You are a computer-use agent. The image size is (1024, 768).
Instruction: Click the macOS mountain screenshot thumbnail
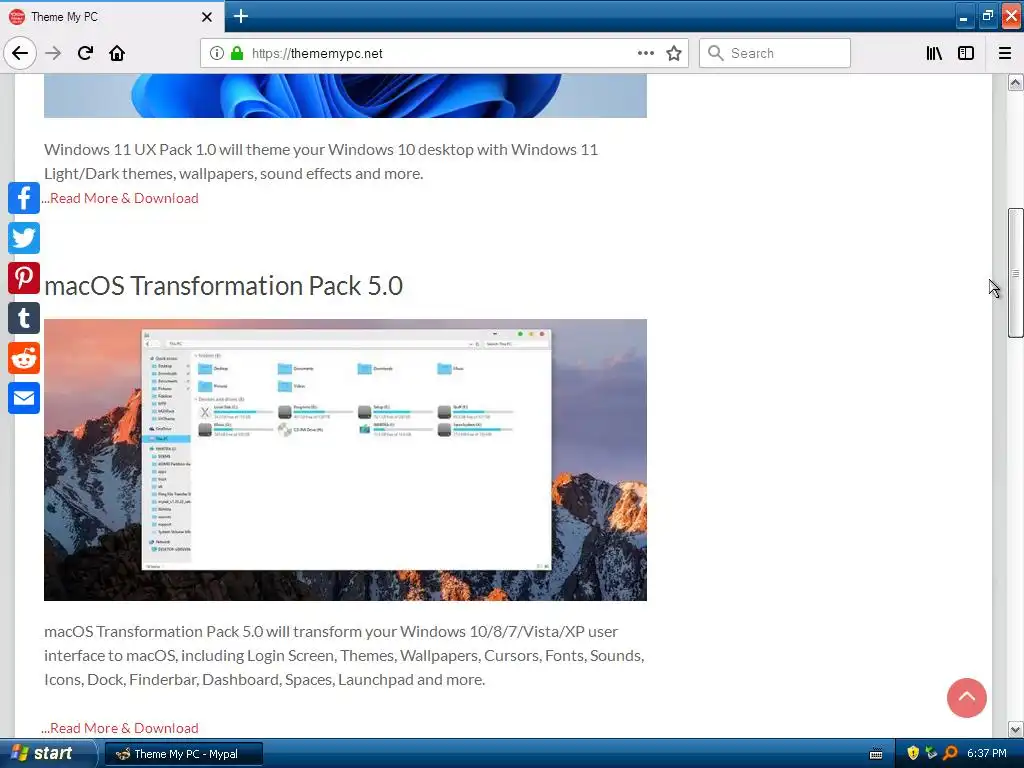tap(345, 460)
